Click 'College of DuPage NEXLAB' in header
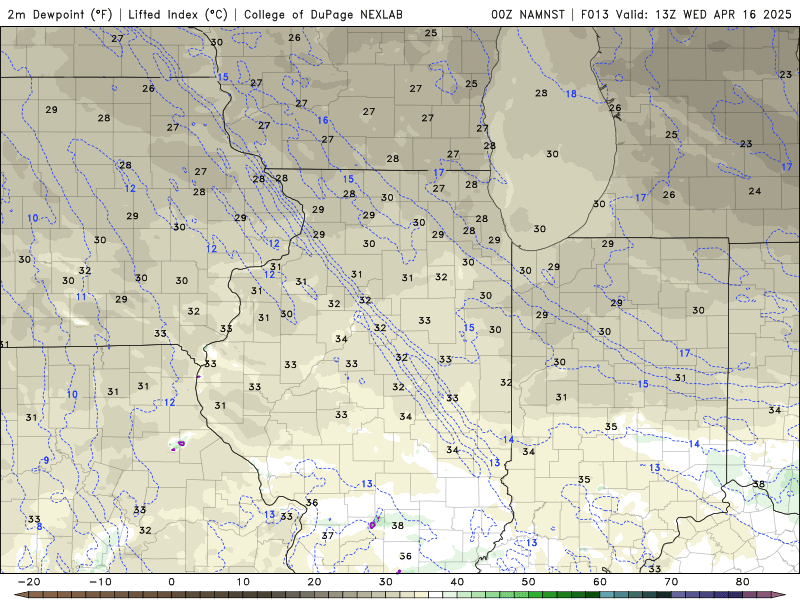Screen dimensions: 800x600 pyautogui.click(x=323, y=15)
